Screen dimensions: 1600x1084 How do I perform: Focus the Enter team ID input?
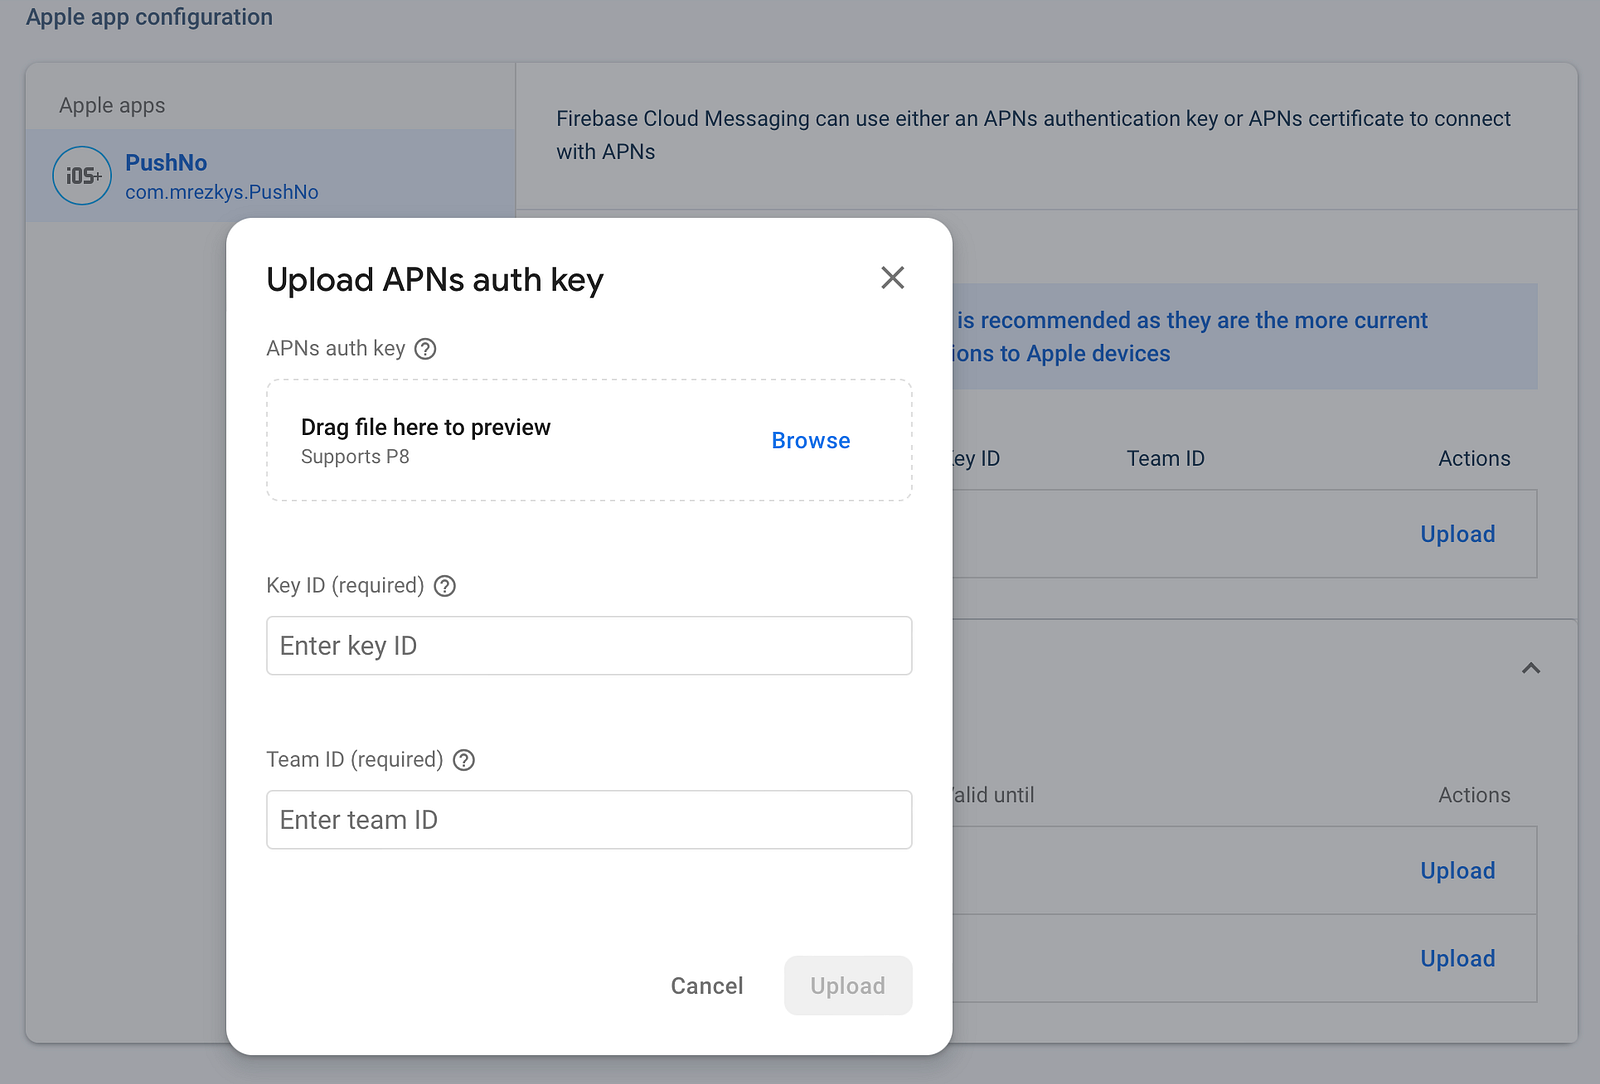(x=589, y=820)
